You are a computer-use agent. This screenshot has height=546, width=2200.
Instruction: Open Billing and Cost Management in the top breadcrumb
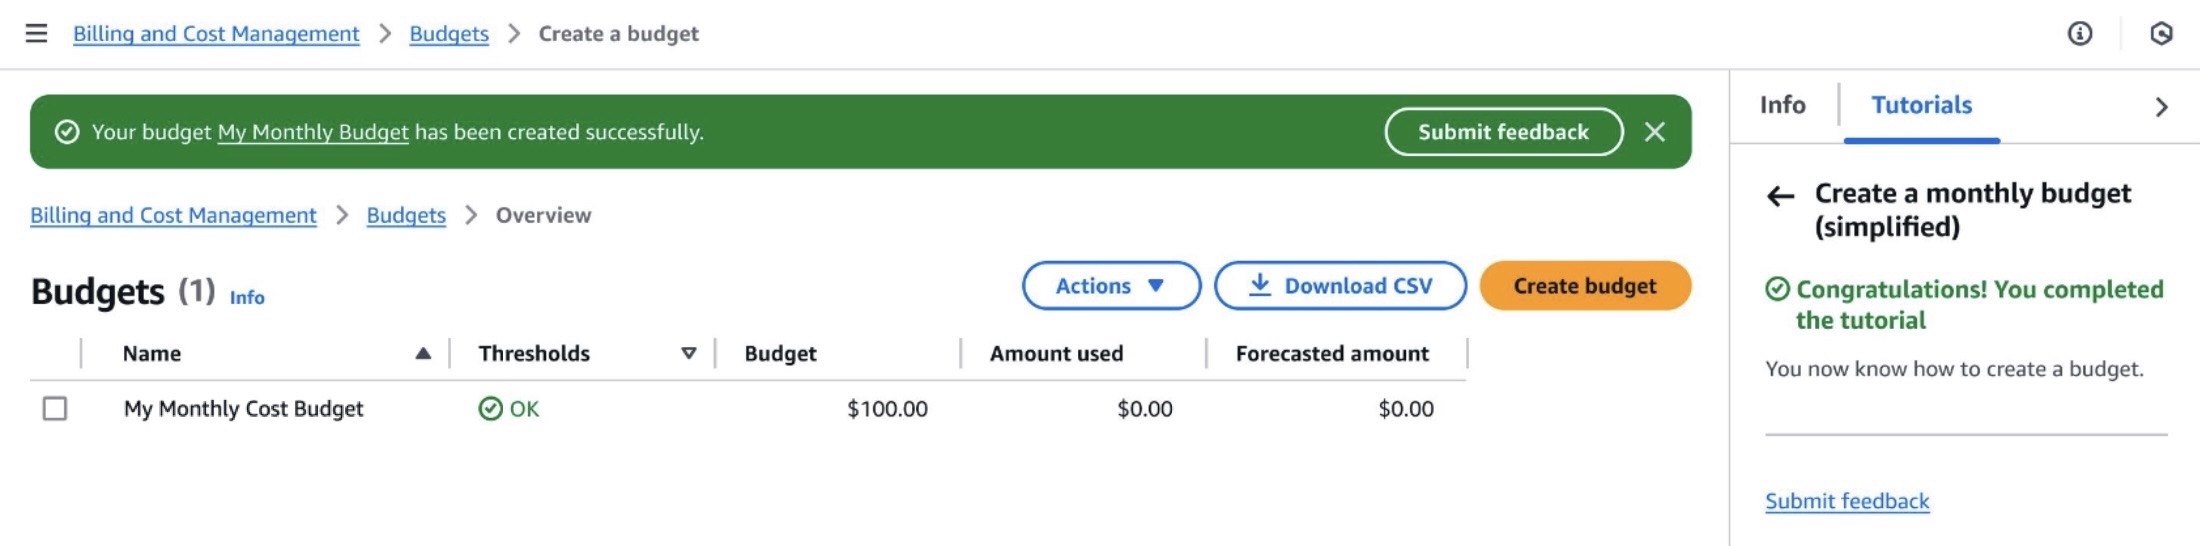(216, 34)
